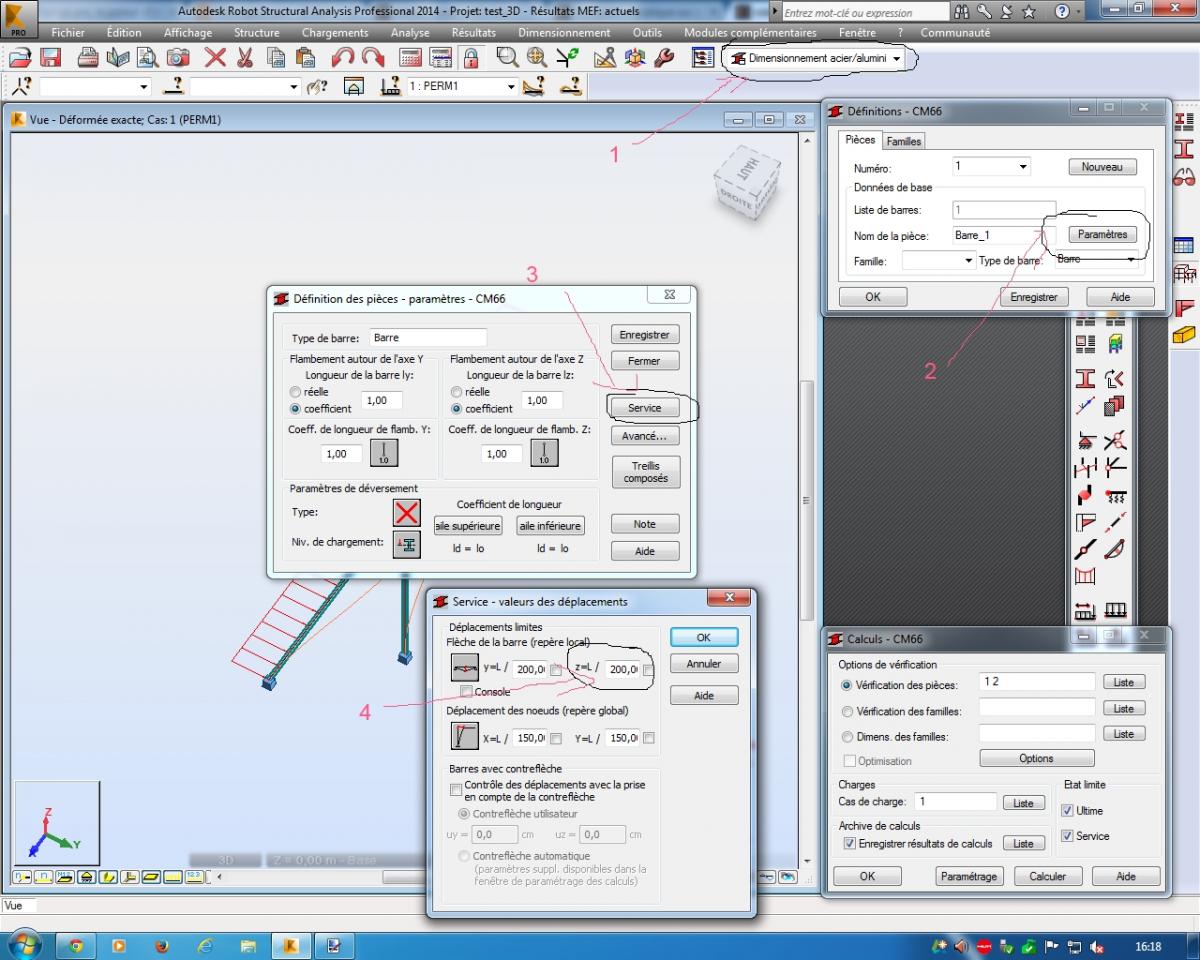Click the Paramétrage button in Calculs

pyautogui.click(x=969, y=876)
